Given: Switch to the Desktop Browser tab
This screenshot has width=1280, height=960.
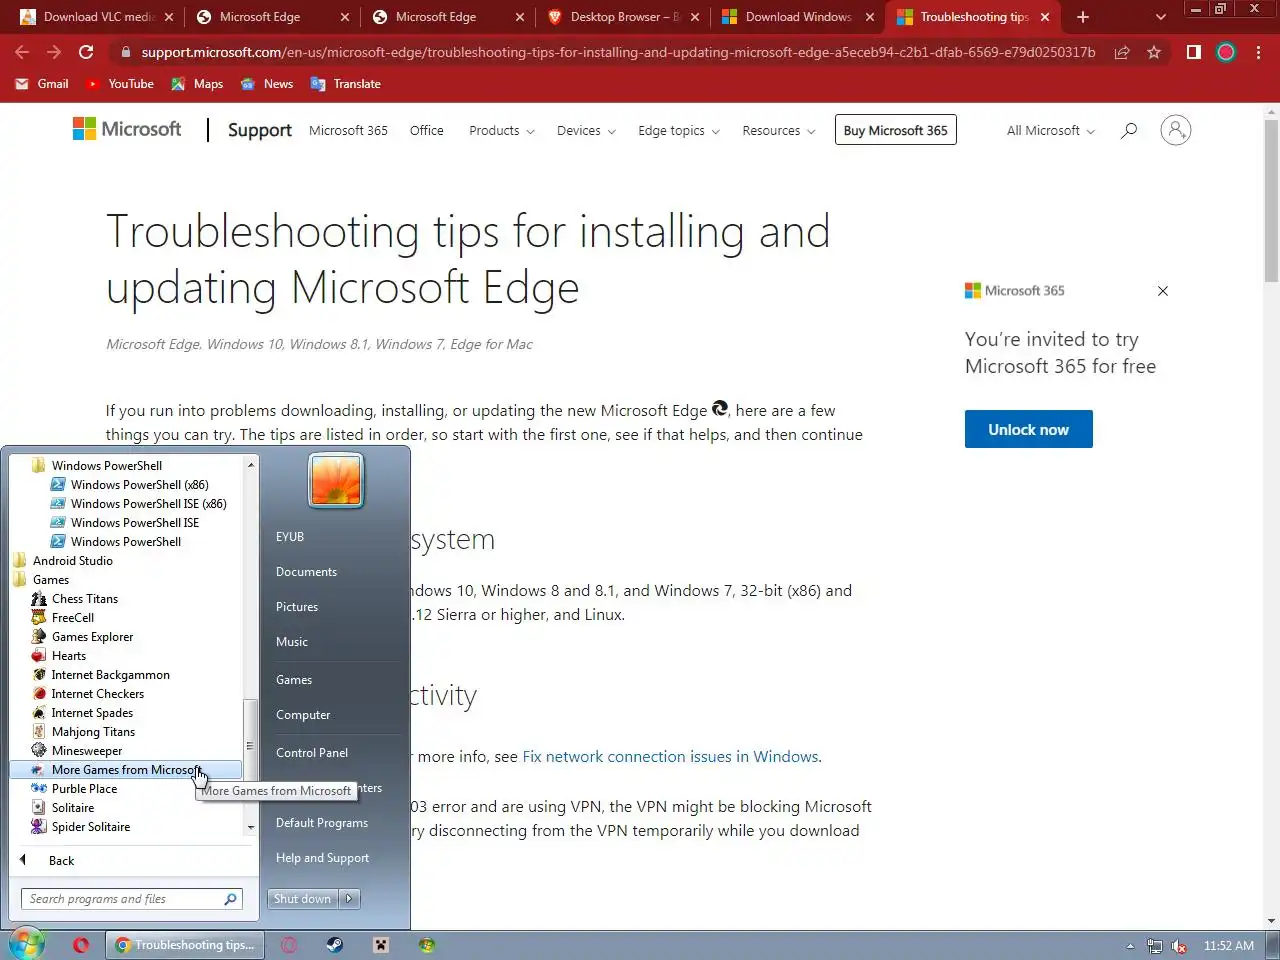Looking at the screenshot, I should (x=625, y=17).
